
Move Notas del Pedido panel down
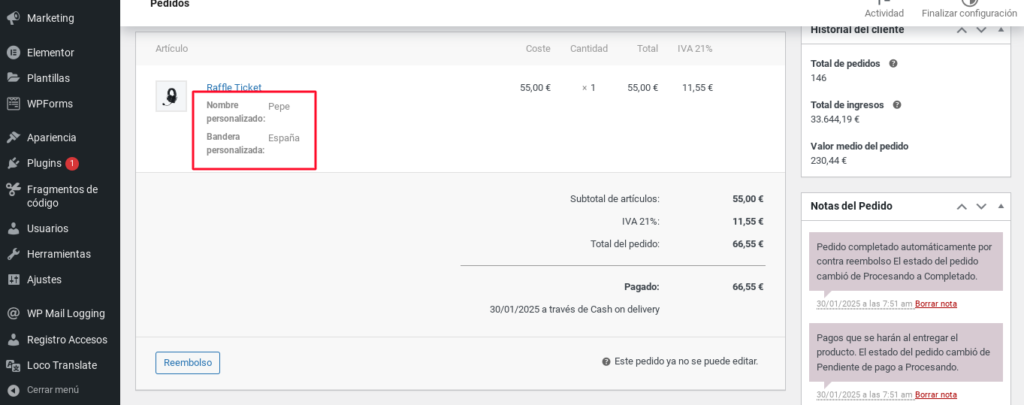pyautogui.click(x=981, y=206)
